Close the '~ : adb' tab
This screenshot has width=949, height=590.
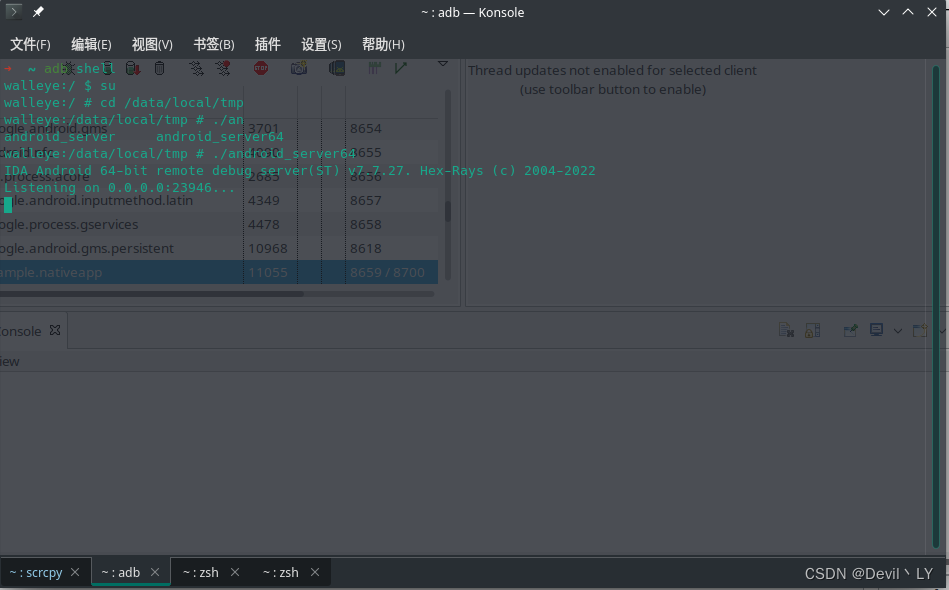point(155,572)
